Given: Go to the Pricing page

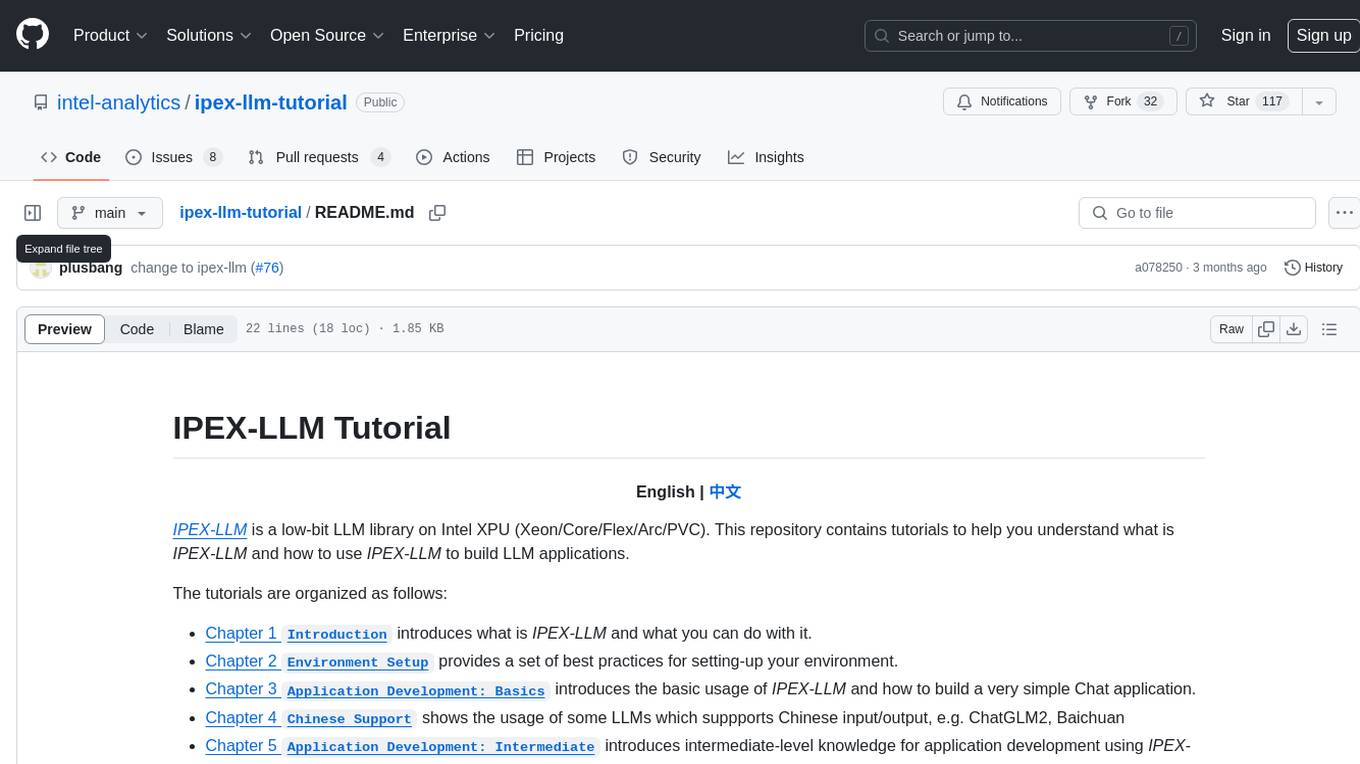Looking at the screenshot, I should click(539, 35).
